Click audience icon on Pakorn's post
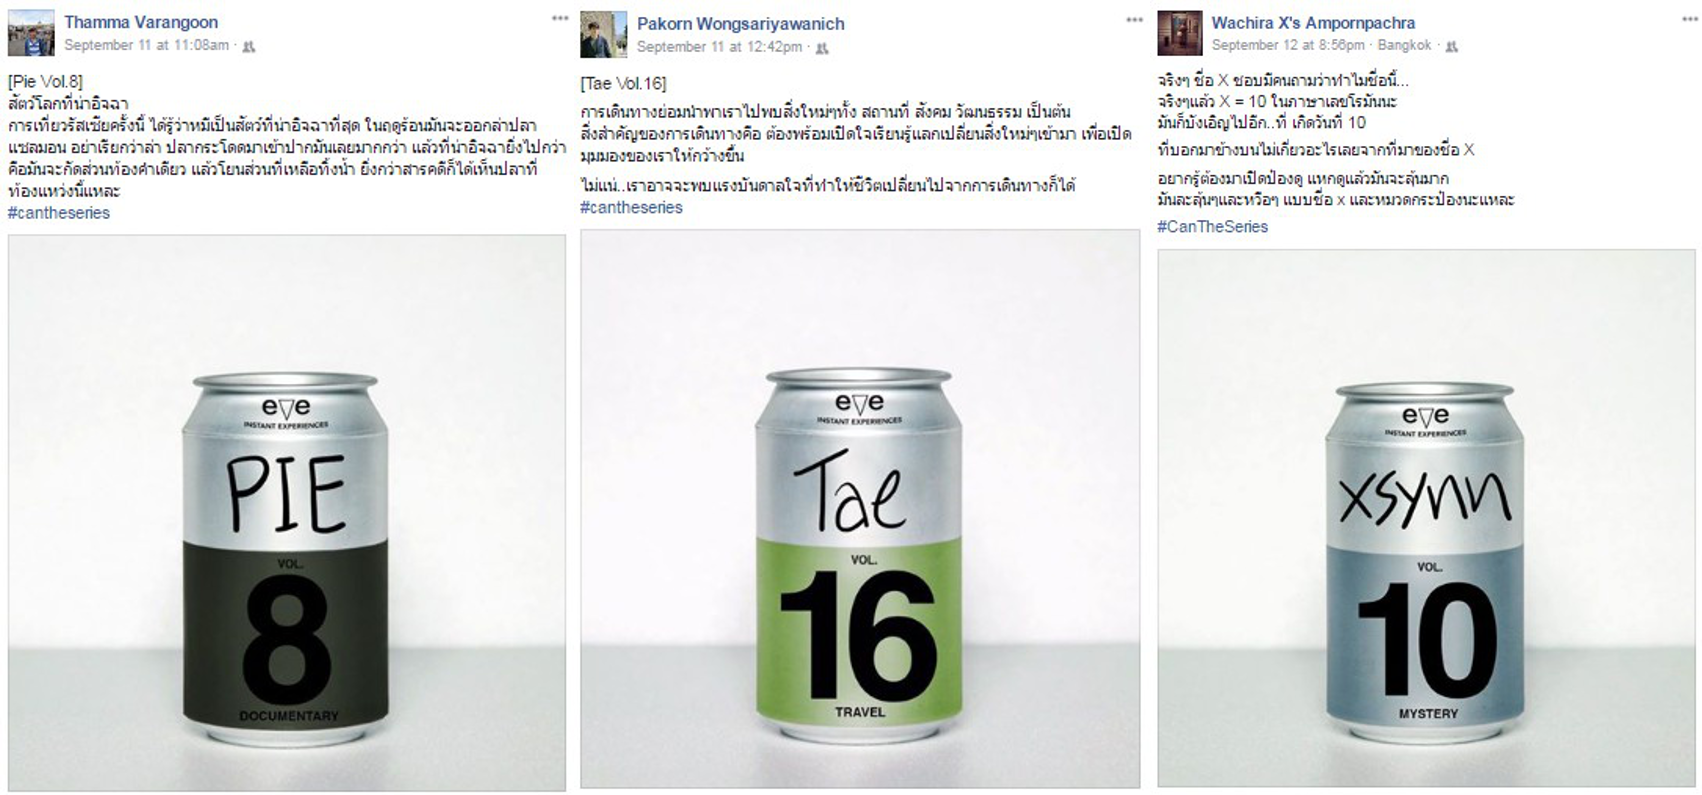Image resolution: width=1702 pixels, height=795 pixels. 822,48
